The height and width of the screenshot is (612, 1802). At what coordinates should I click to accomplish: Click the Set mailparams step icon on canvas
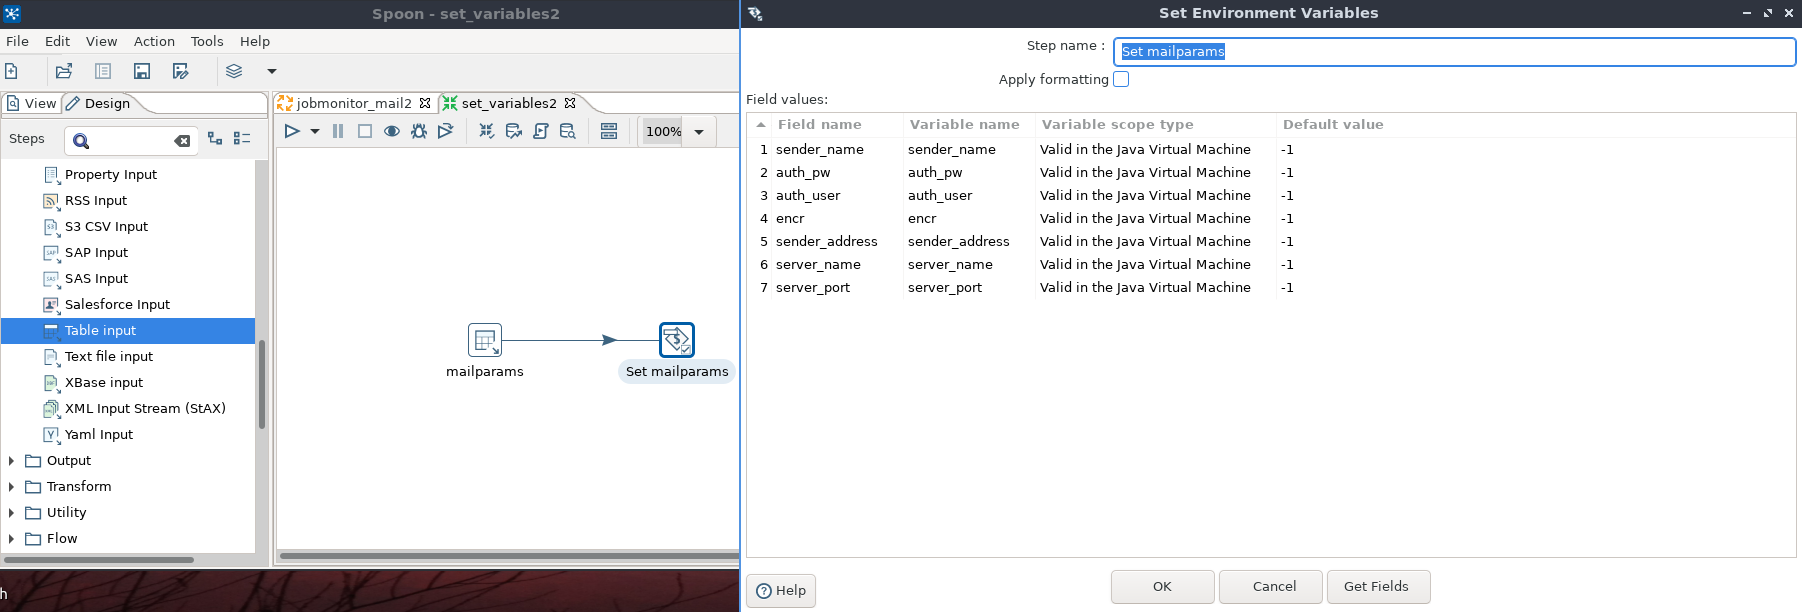tap(677, 340)
